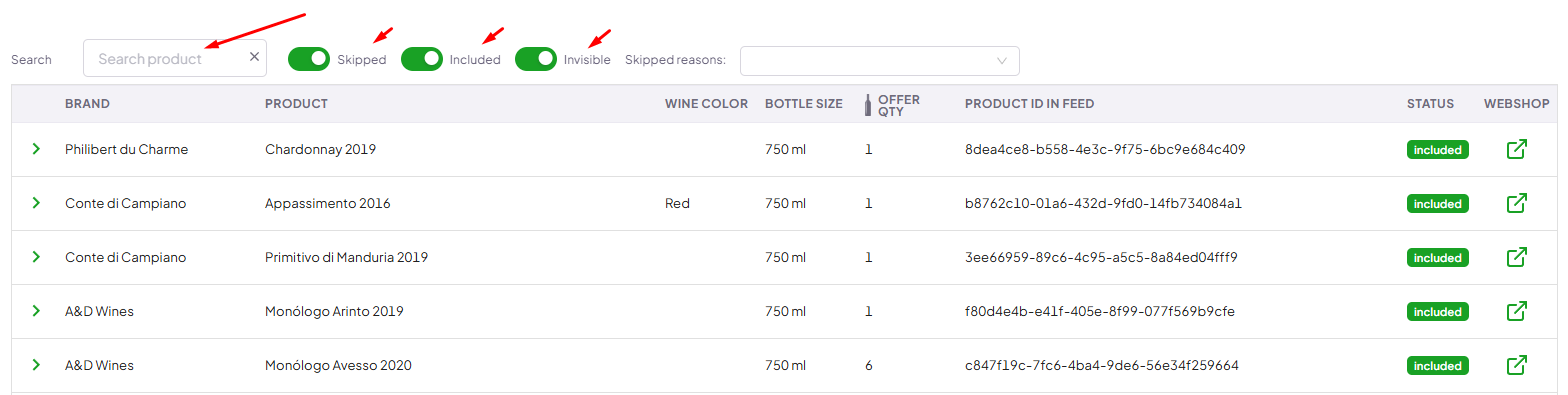
Task: Click the Status column header
Action: click(x=1430, y=104)
